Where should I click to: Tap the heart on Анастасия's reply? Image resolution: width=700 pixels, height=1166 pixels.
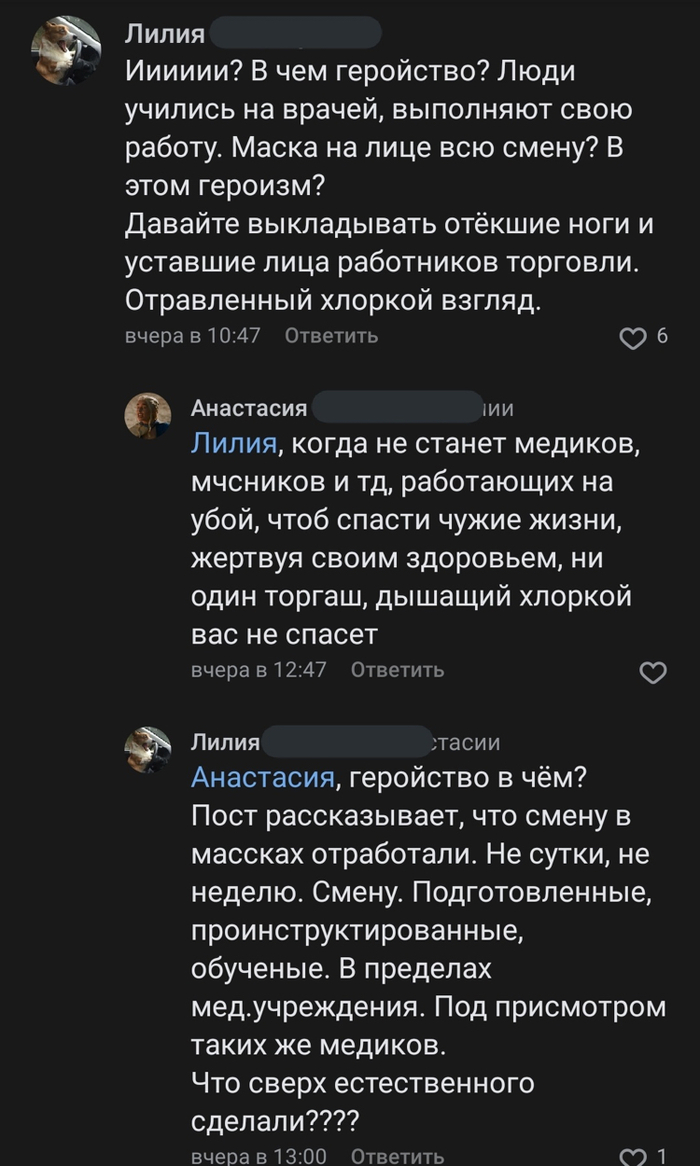652,673
